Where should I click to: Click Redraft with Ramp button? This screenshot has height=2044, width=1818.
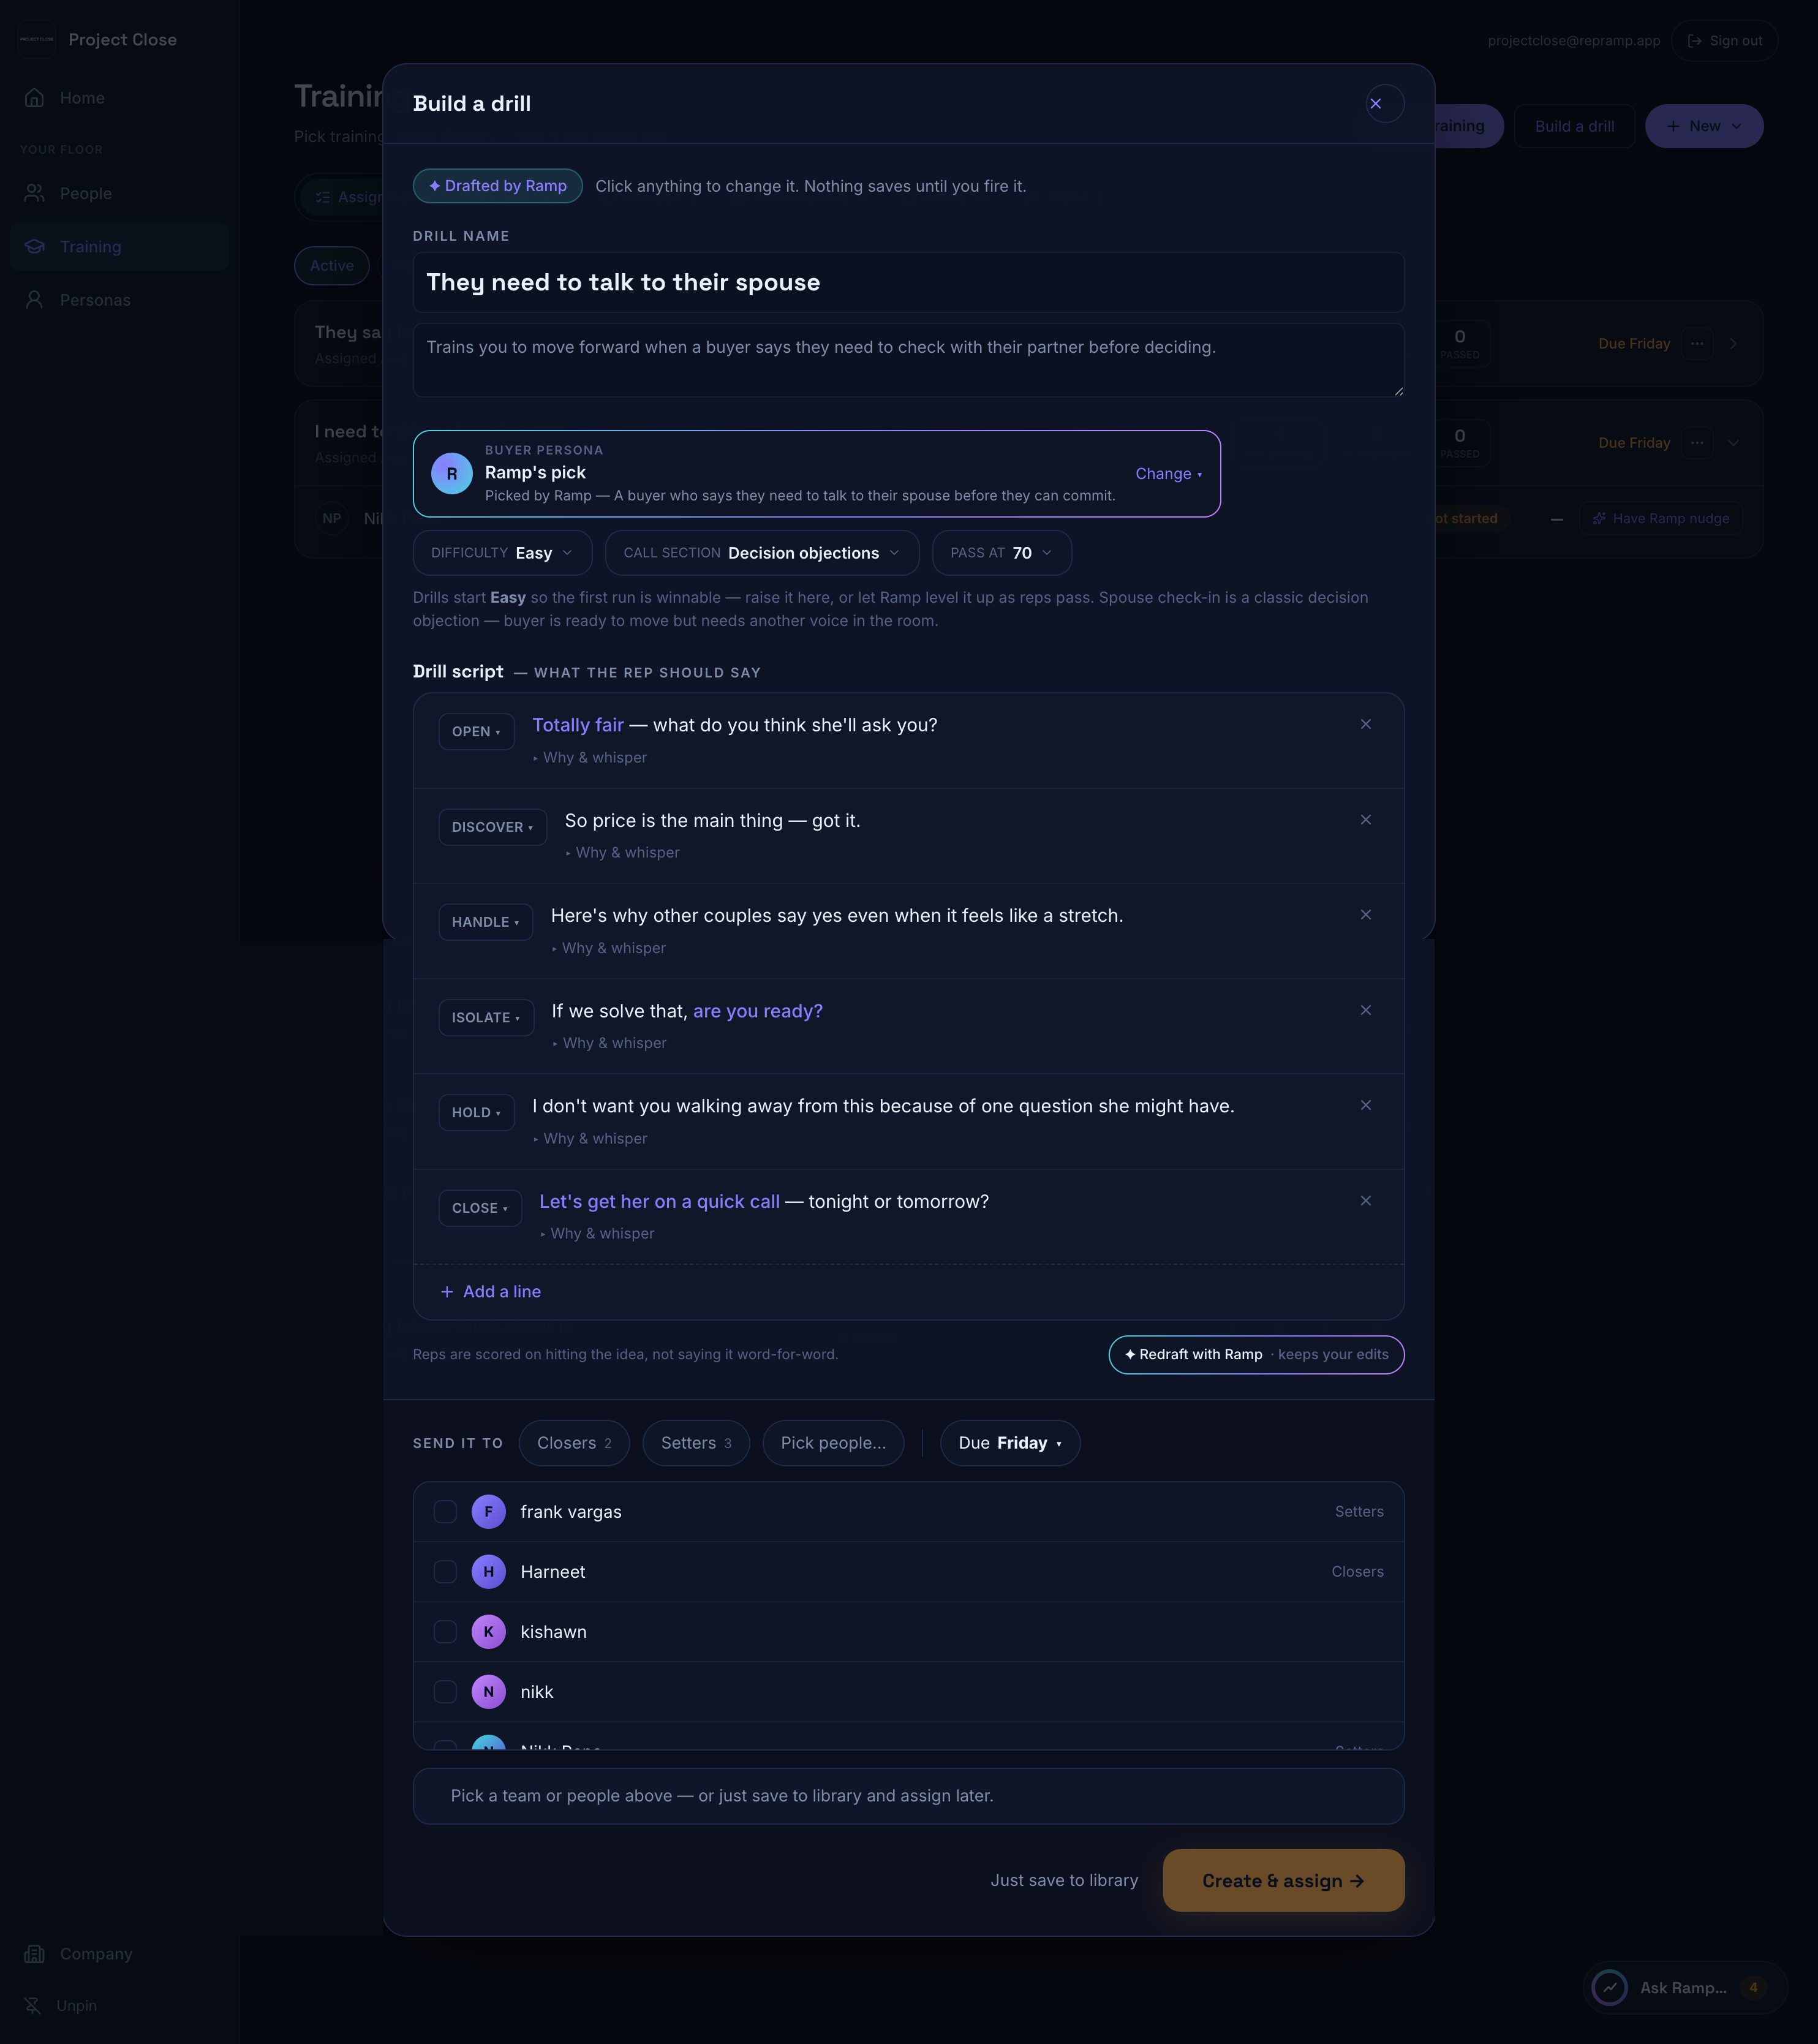1256,1355
